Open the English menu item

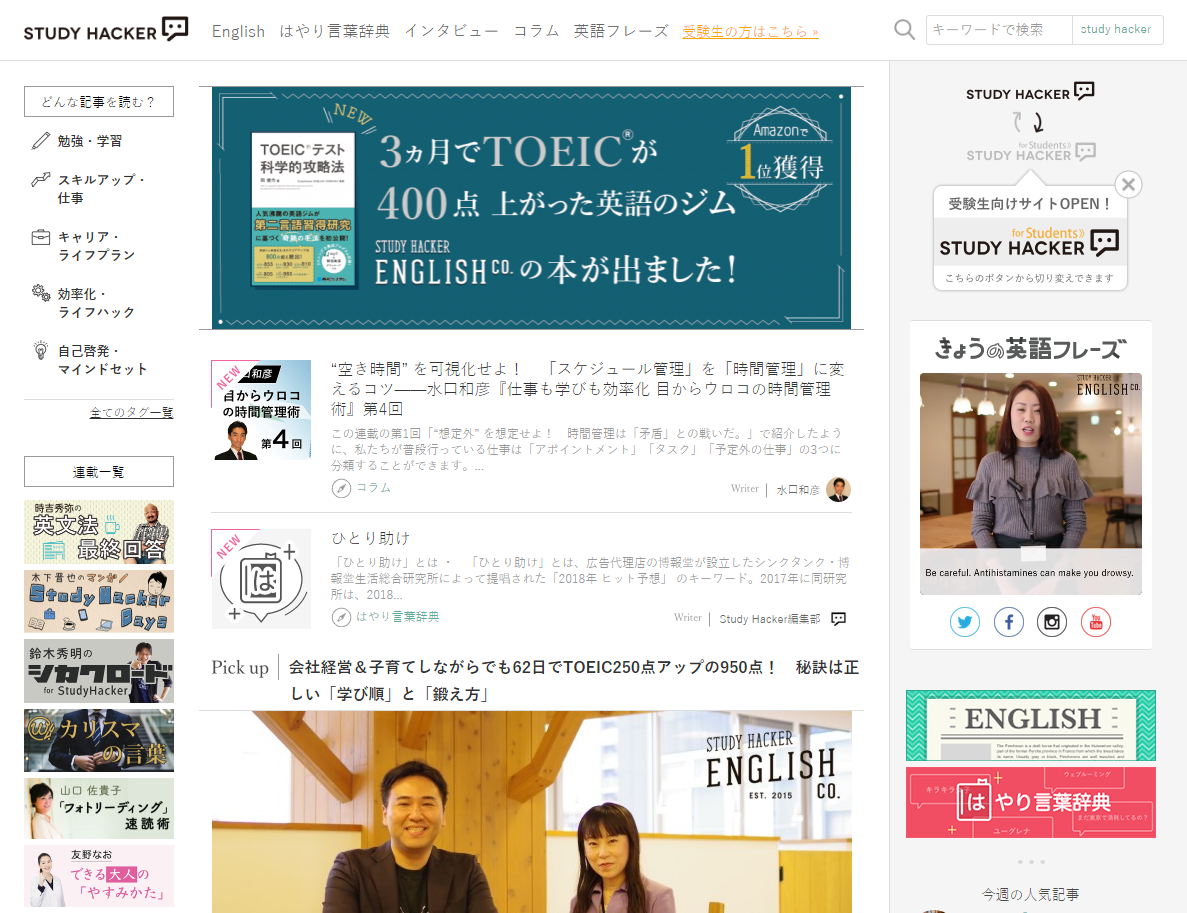238,31
